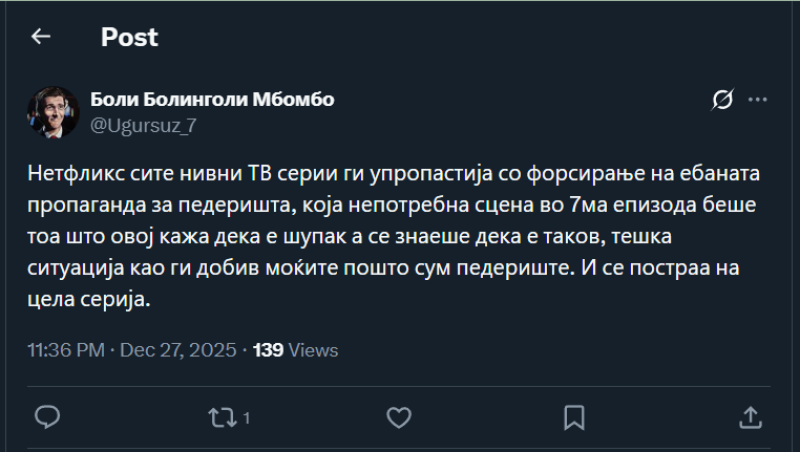Like the post with the heart
The image size is (800, 452).
pyautogui.click(x=399, y=416)
